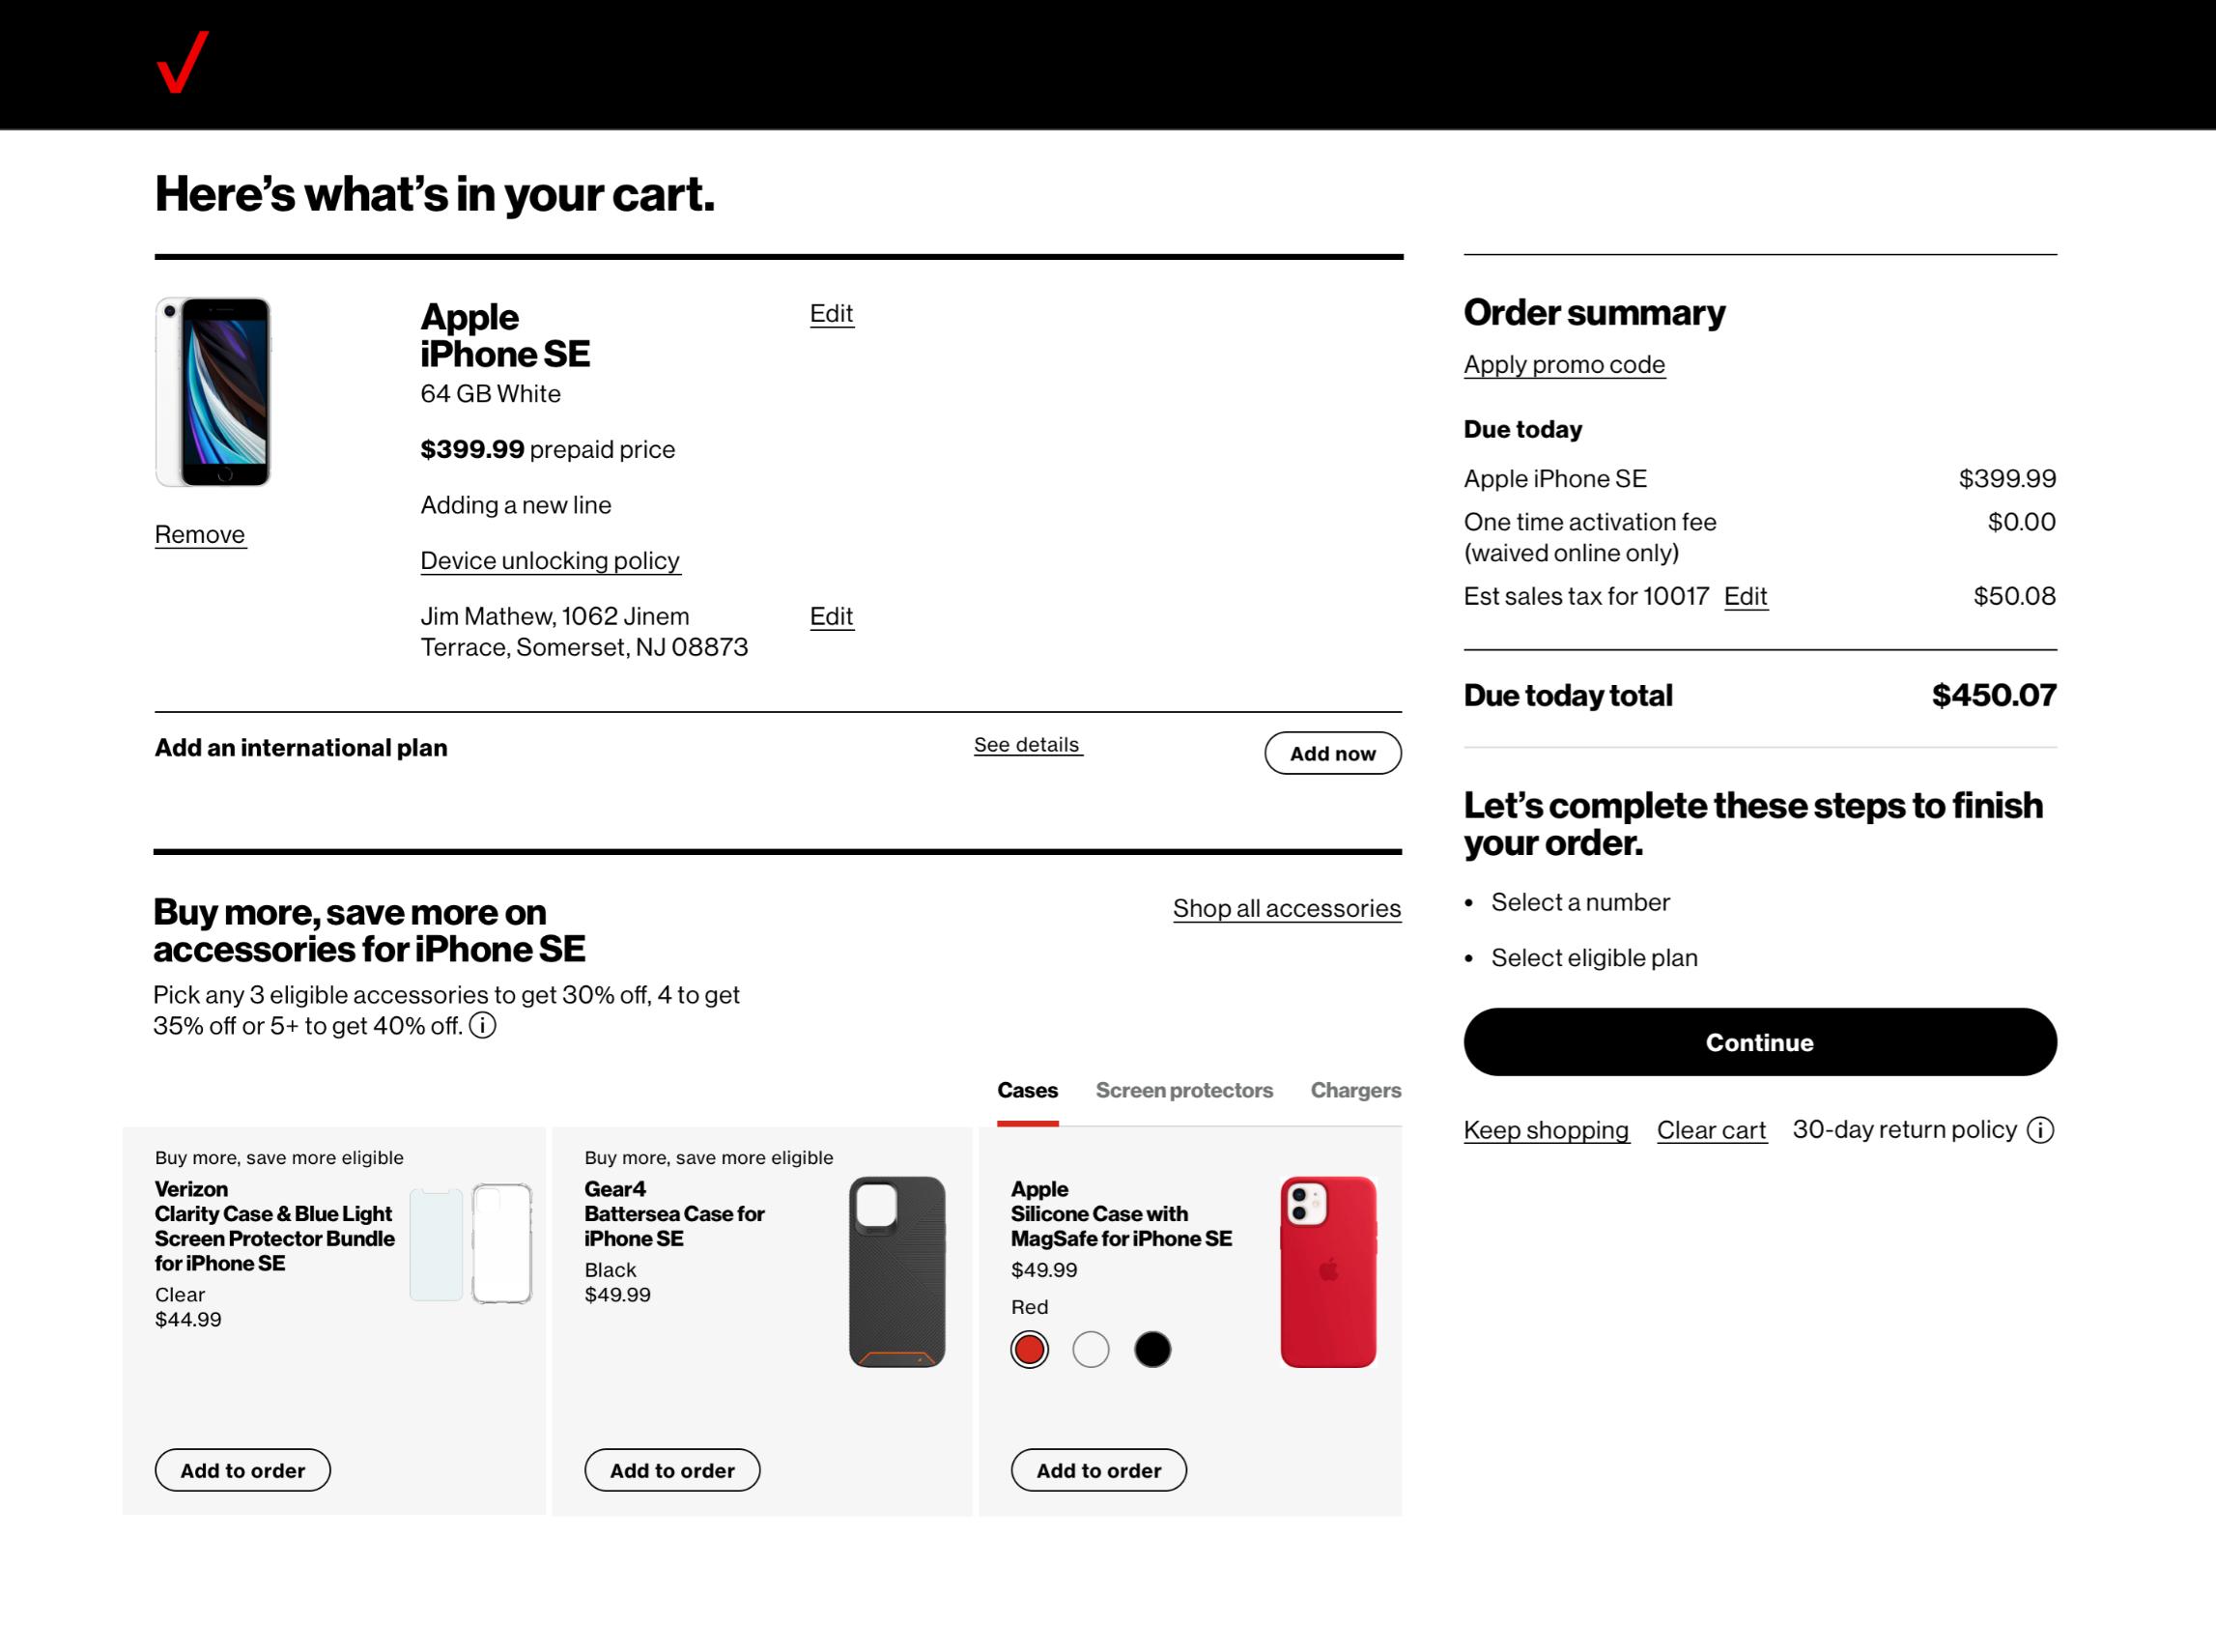2216x1652 pixels.
Task: Select the Cases tab
Action: (1027, 1090)
